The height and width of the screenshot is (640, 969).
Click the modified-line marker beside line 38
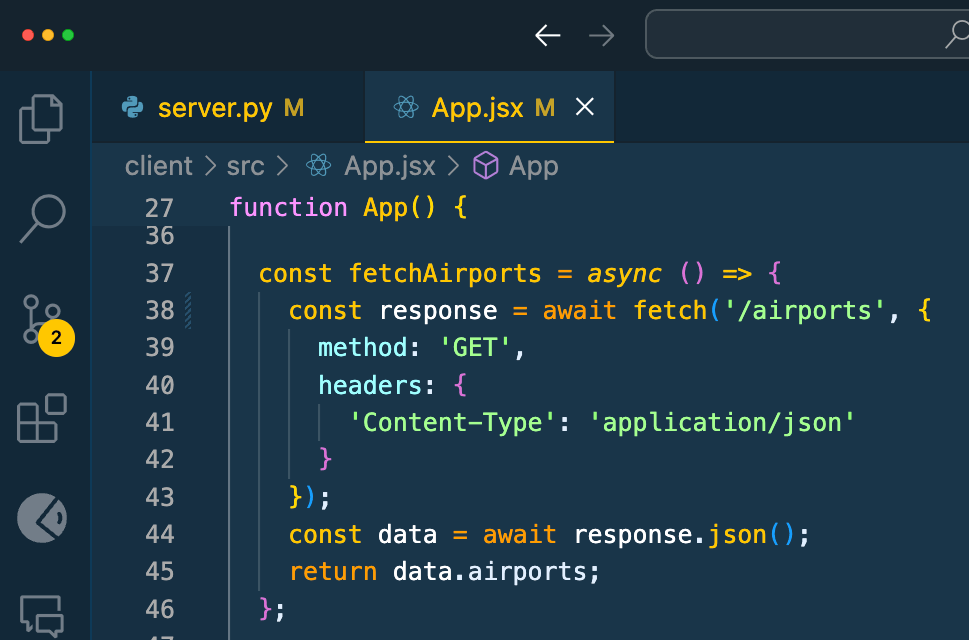(x=188, y=311)
